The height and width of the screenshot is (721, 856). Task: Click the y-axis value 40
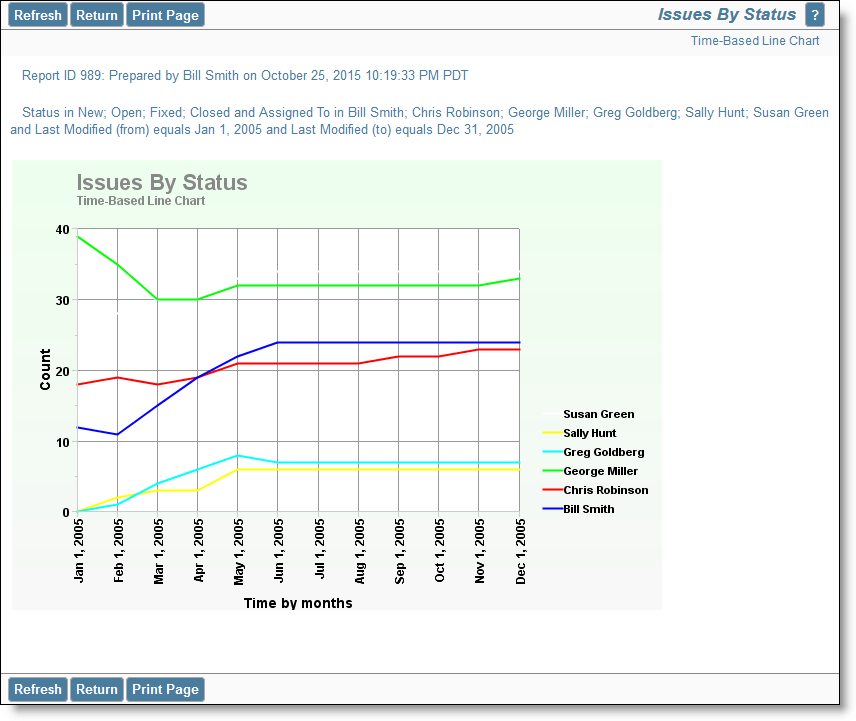click(62, 230)
